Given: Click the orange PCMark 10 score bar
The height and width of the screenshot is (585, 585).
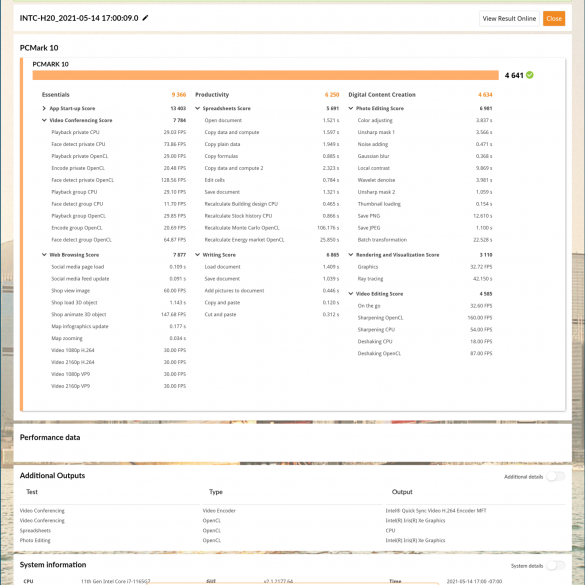Looking at the screenshot, I should pos(265,75).
